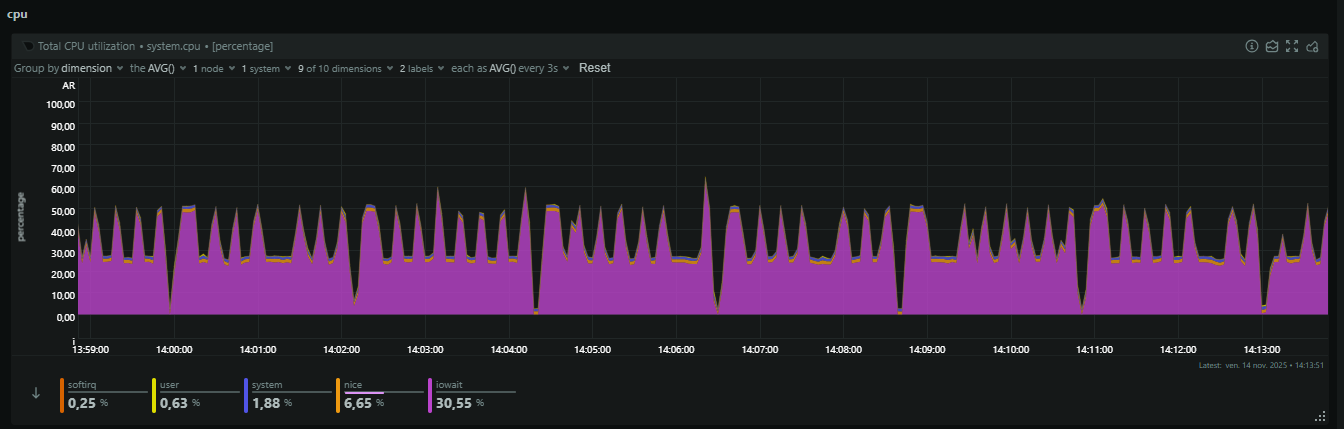Click the 6,65 nice value

click(x=358, y=403)
